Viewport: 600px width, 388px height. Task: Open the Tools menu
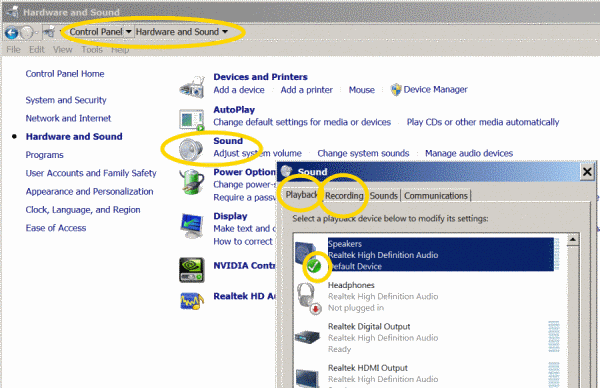(x=92, y=50)
